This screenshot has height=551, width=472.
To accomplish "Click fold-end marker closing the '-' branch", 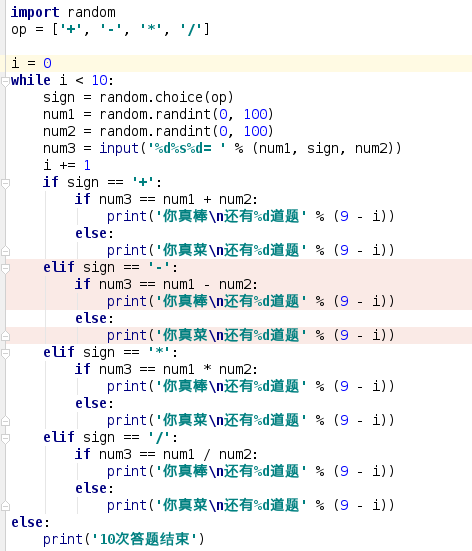I will pos(5,336).
